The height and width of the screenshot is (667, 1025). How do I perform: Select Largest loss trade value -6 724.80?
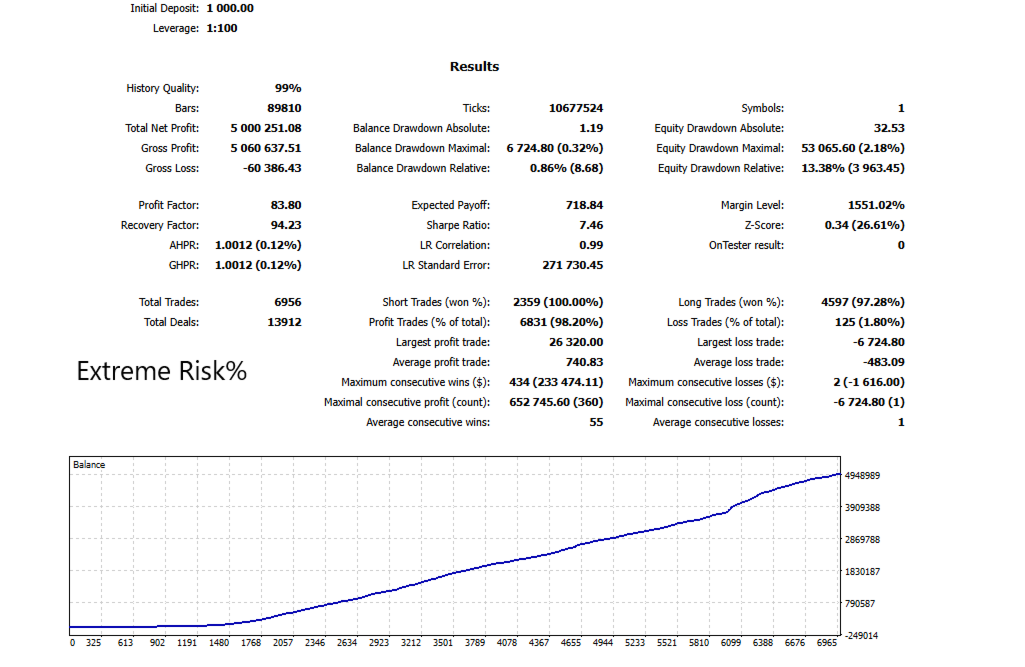pyautogui.click(x=879, y=342)
